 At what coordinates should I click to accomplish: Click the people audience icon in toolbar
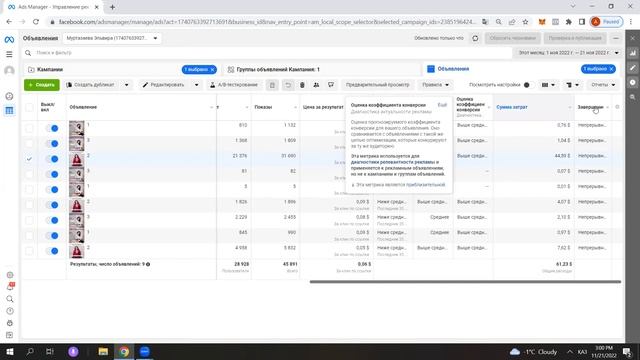316,85
